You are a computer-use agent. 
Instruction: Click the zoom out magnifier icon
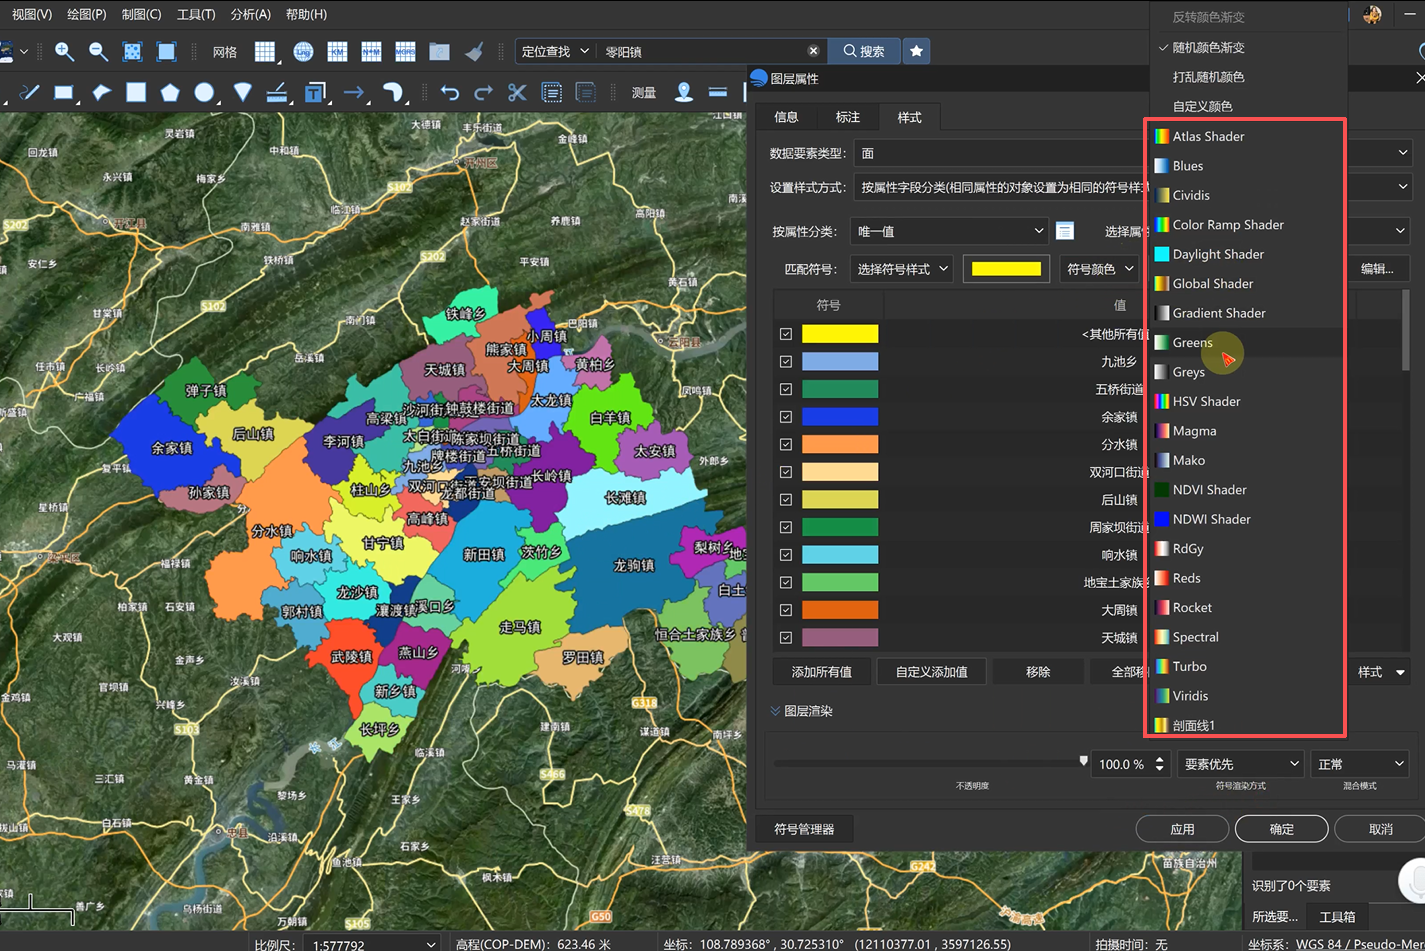[98, 51]
